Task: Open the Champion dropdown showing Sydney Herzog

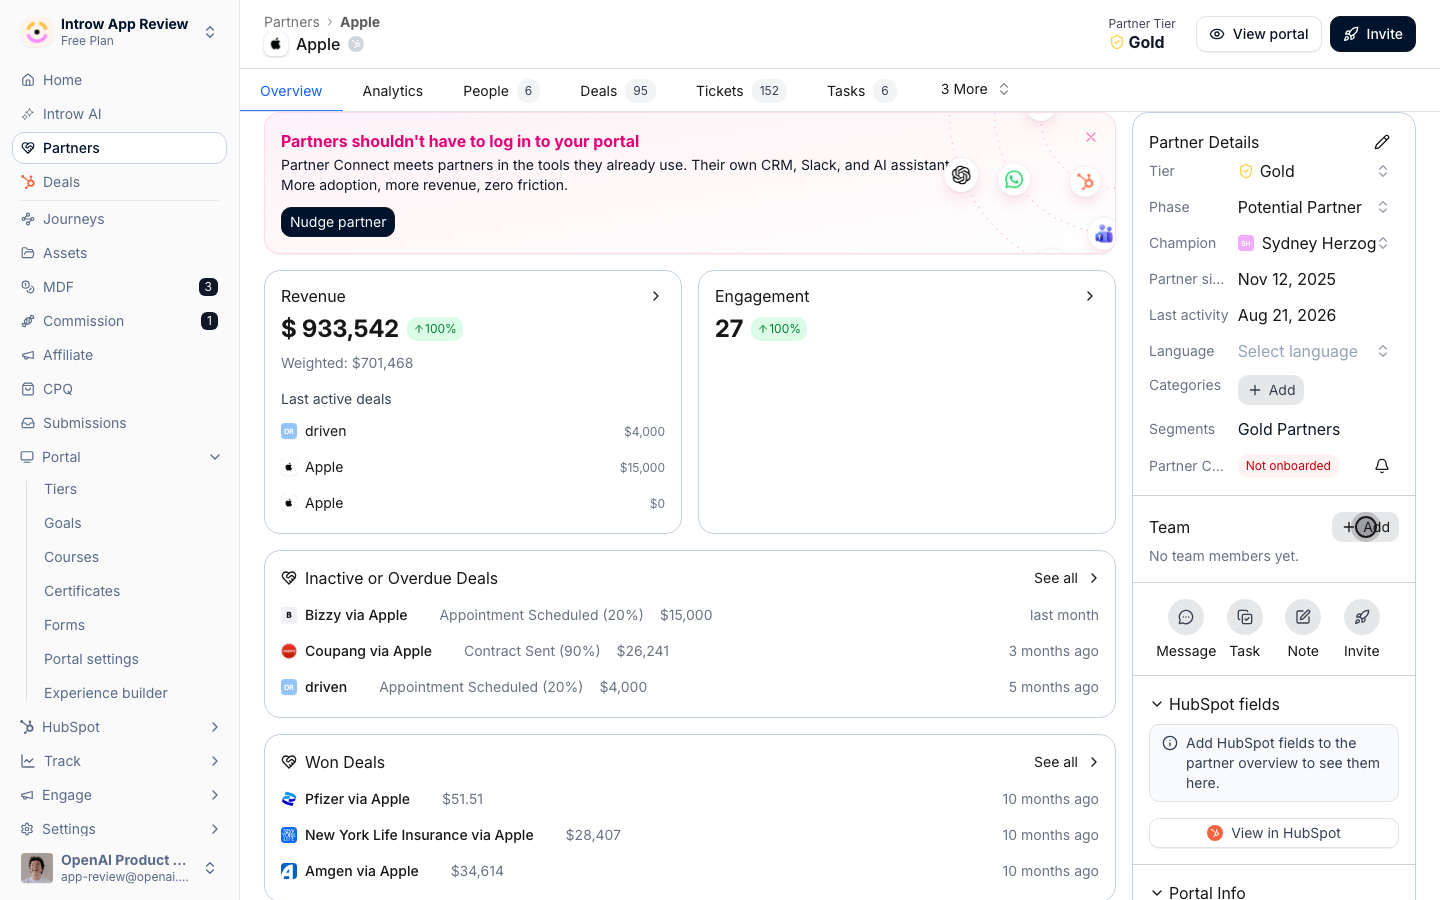Action: coord(1314,243)
